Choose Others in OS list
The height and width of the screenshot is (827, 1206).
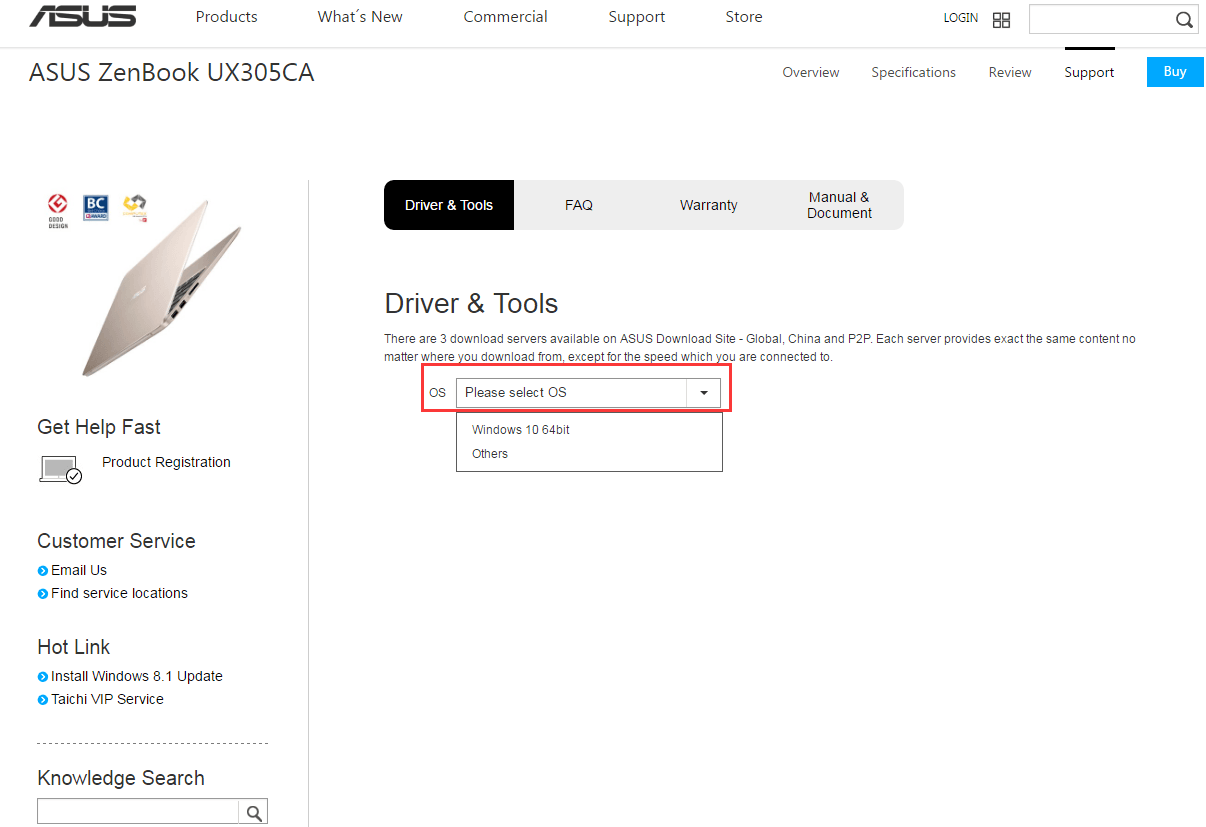(490, 454)
